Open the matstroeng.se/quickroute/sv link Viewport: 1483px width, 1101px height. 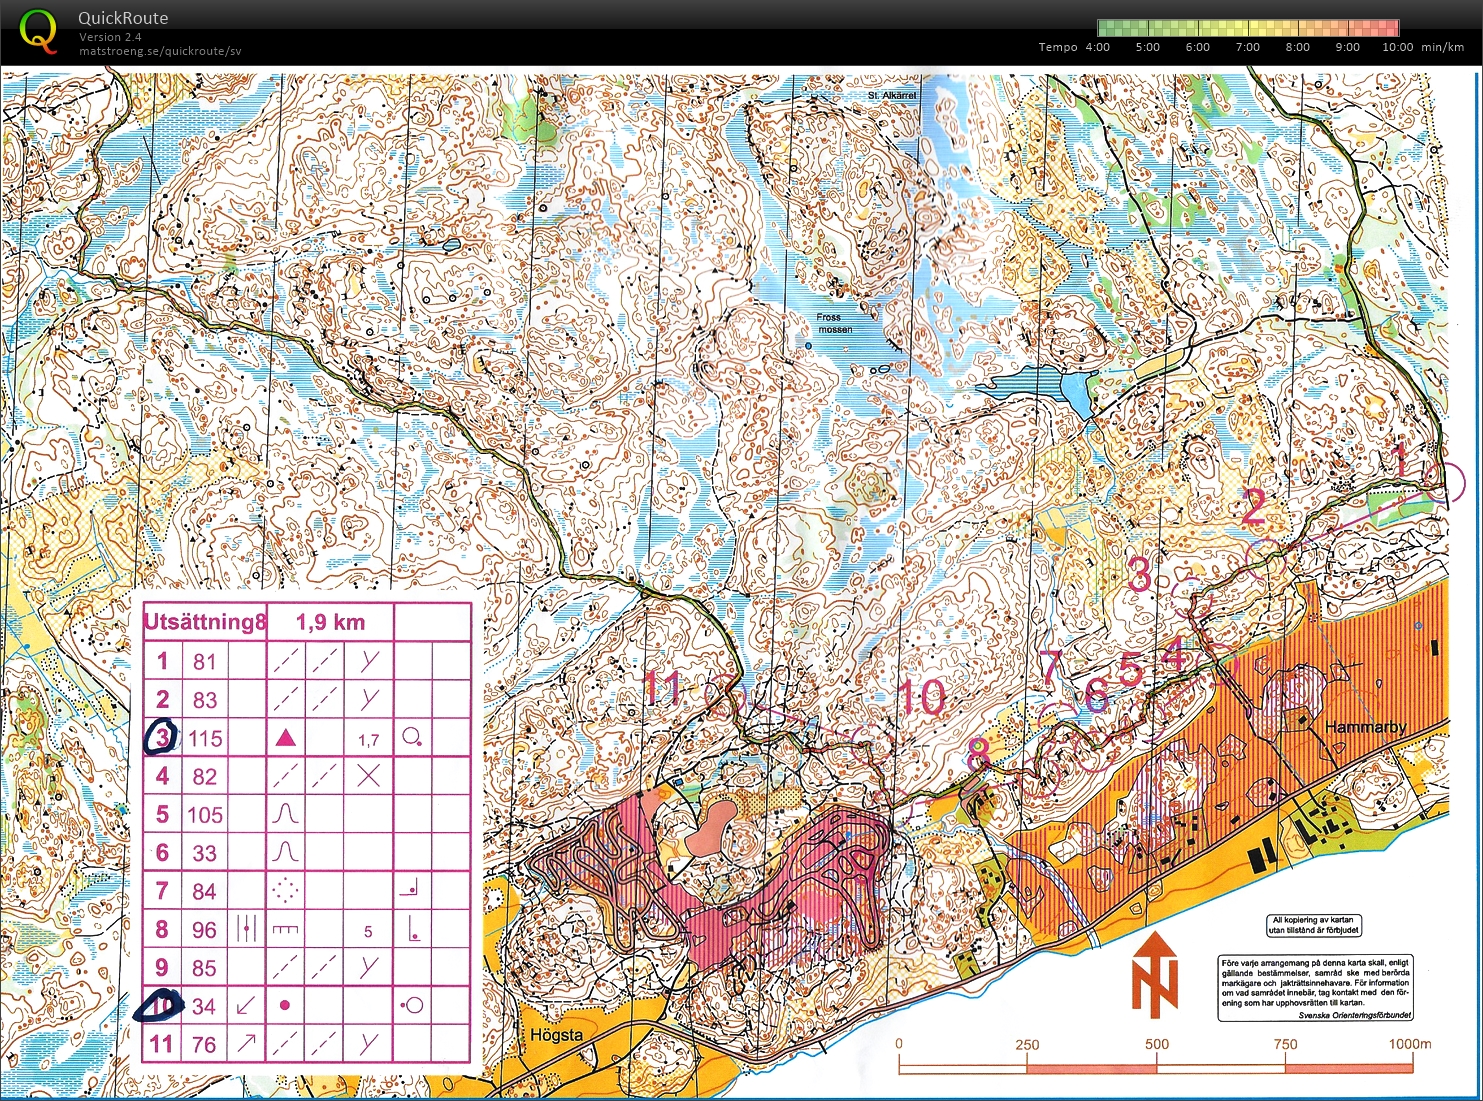pos(160,51)
